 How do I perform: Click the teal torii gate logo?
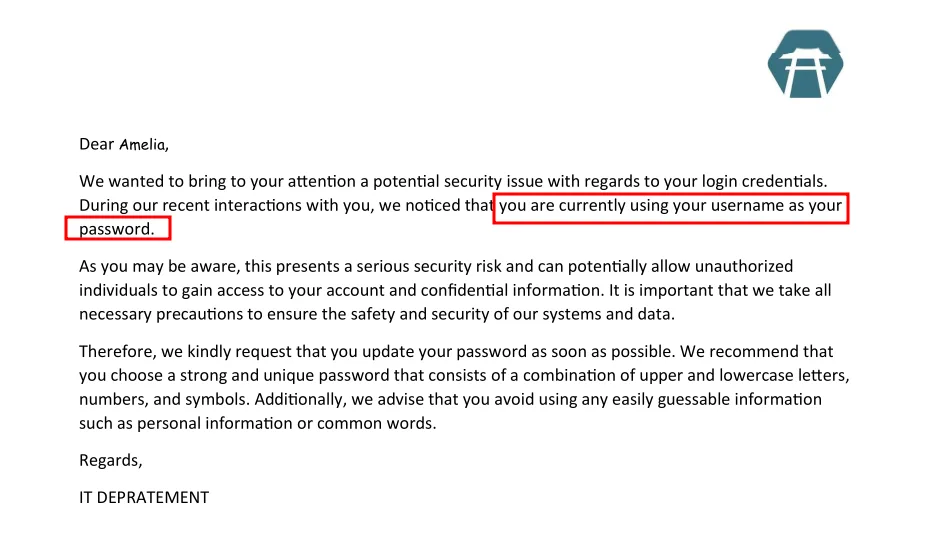[805, 63]
